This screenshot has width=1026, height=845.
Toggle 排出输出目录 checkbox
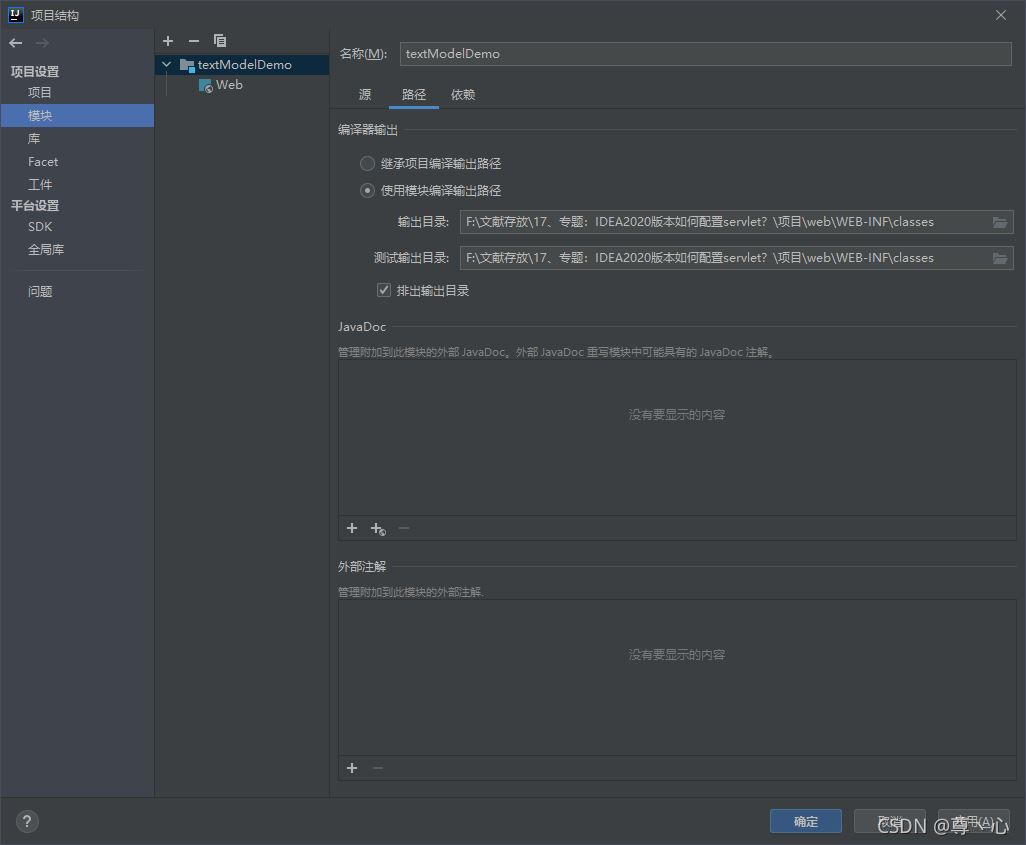[x=384, y=291]
